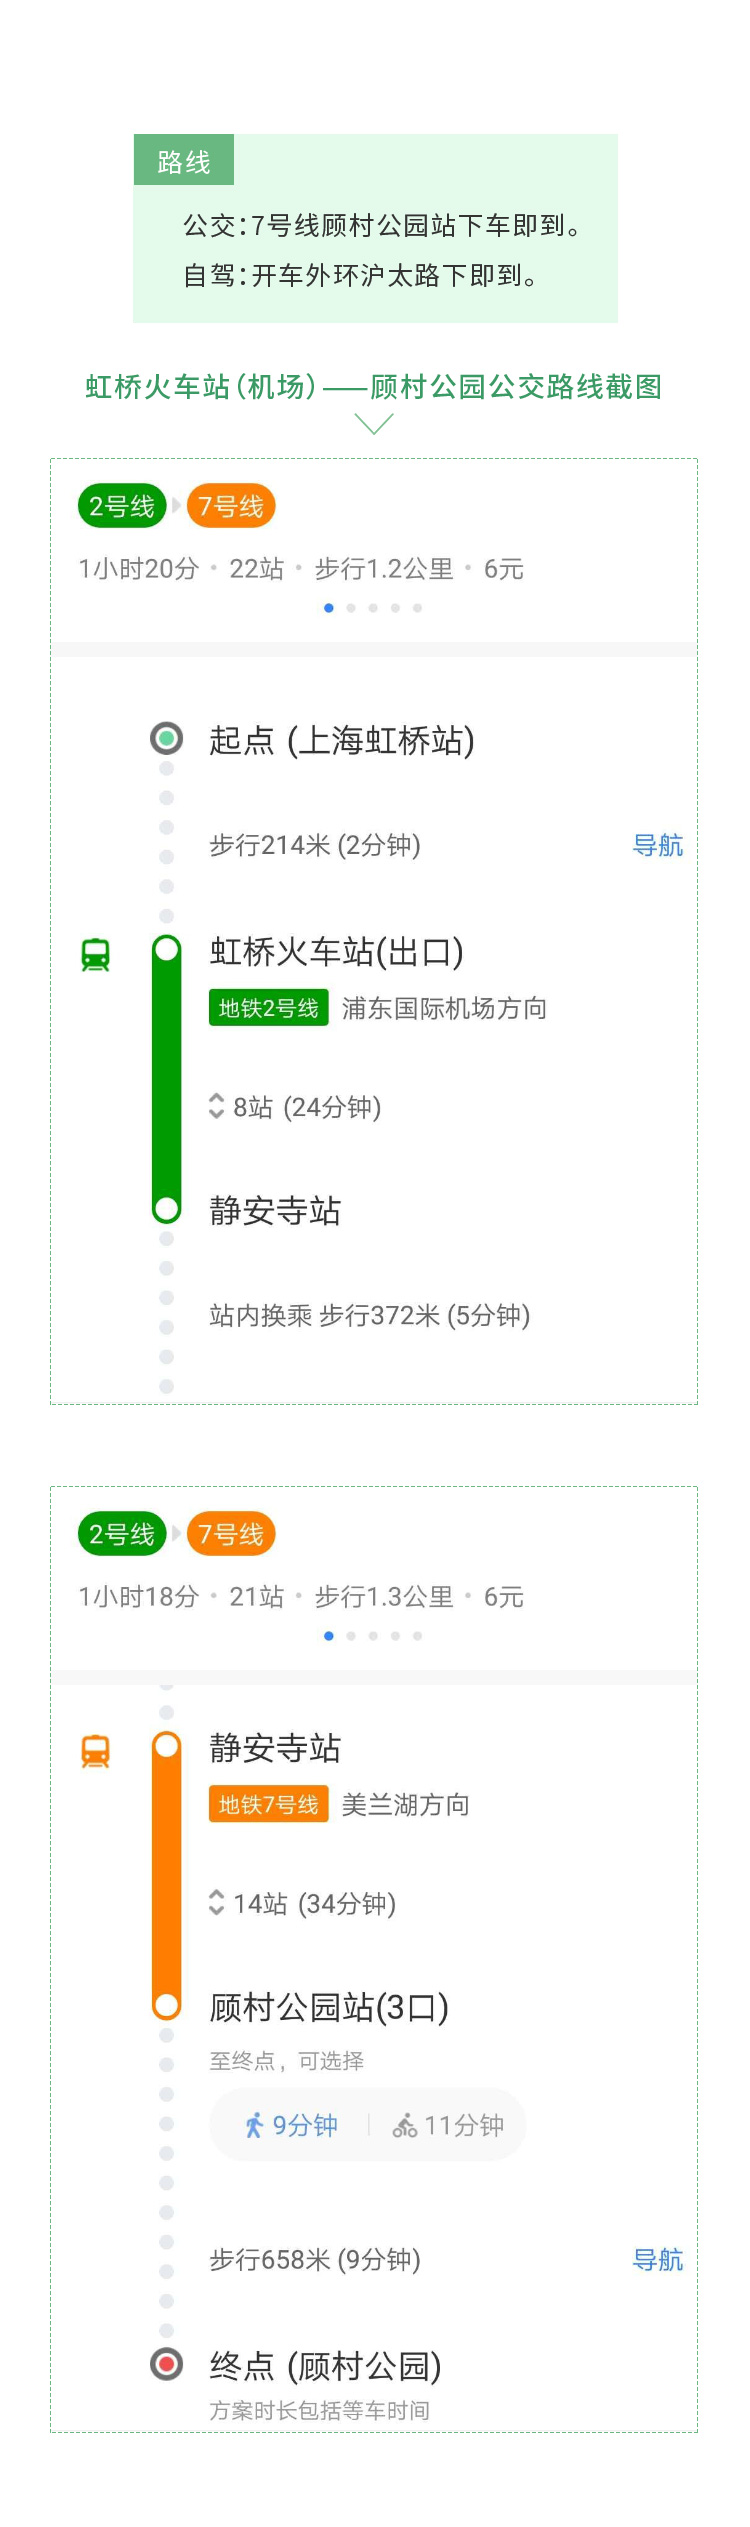
Task: Click the 地铁2号线 green label
Action: (268, 1008)
